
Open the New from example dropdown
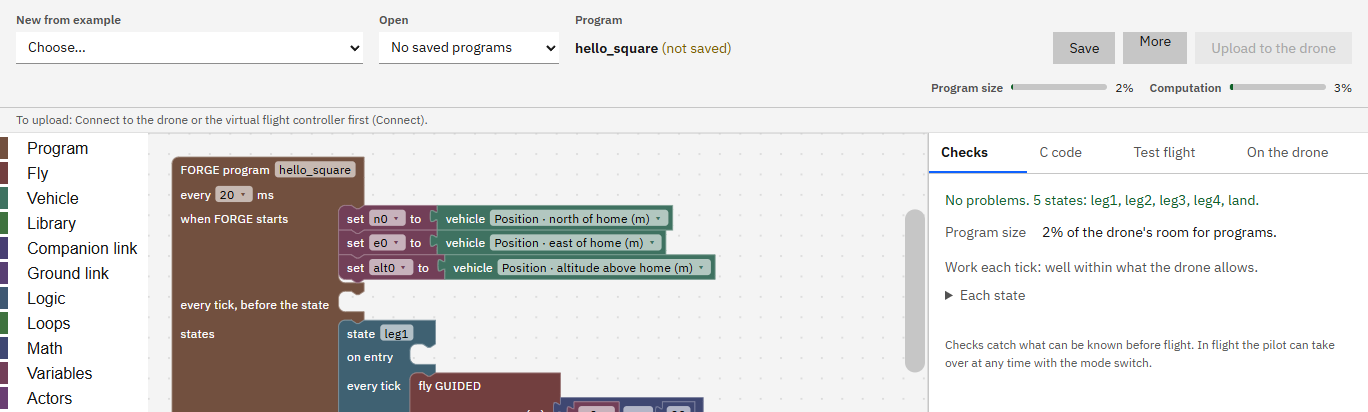pyautogui.click(x=190, y=47)
